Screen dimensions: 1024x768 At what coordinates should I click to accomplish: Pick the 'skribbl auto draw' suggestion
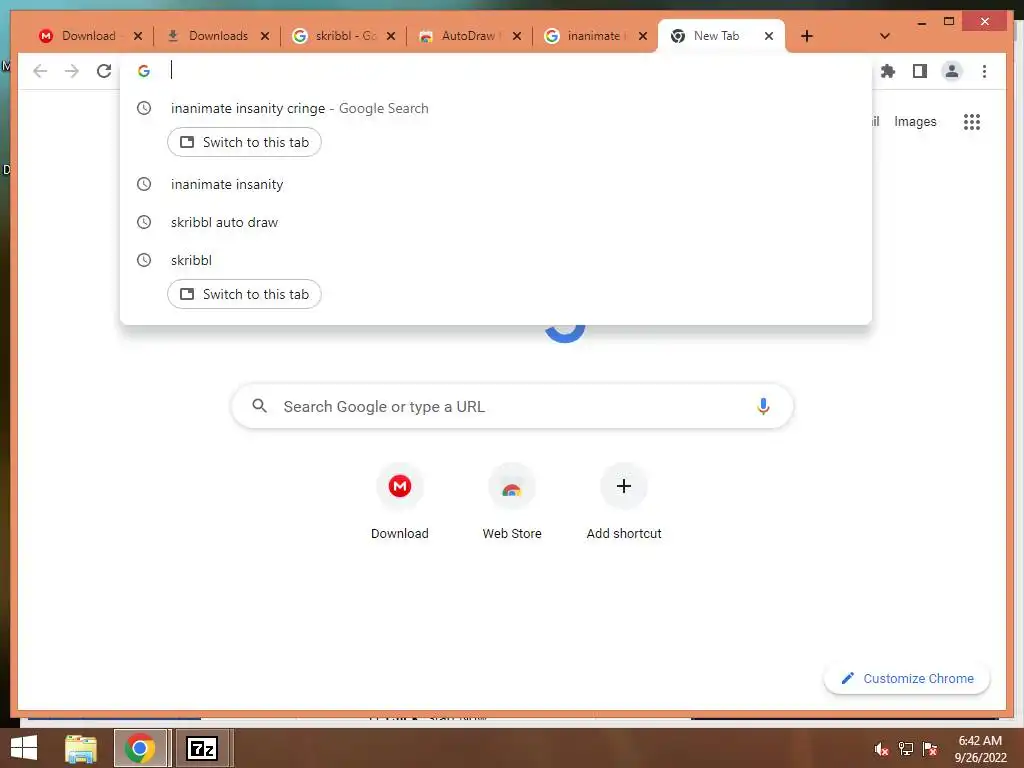pyautogui.click(x=495, y=222)
